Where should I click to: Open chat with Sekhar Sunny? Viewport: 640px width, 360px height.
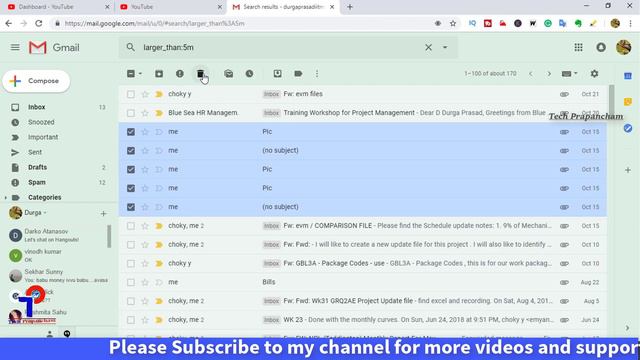(57, 276)
